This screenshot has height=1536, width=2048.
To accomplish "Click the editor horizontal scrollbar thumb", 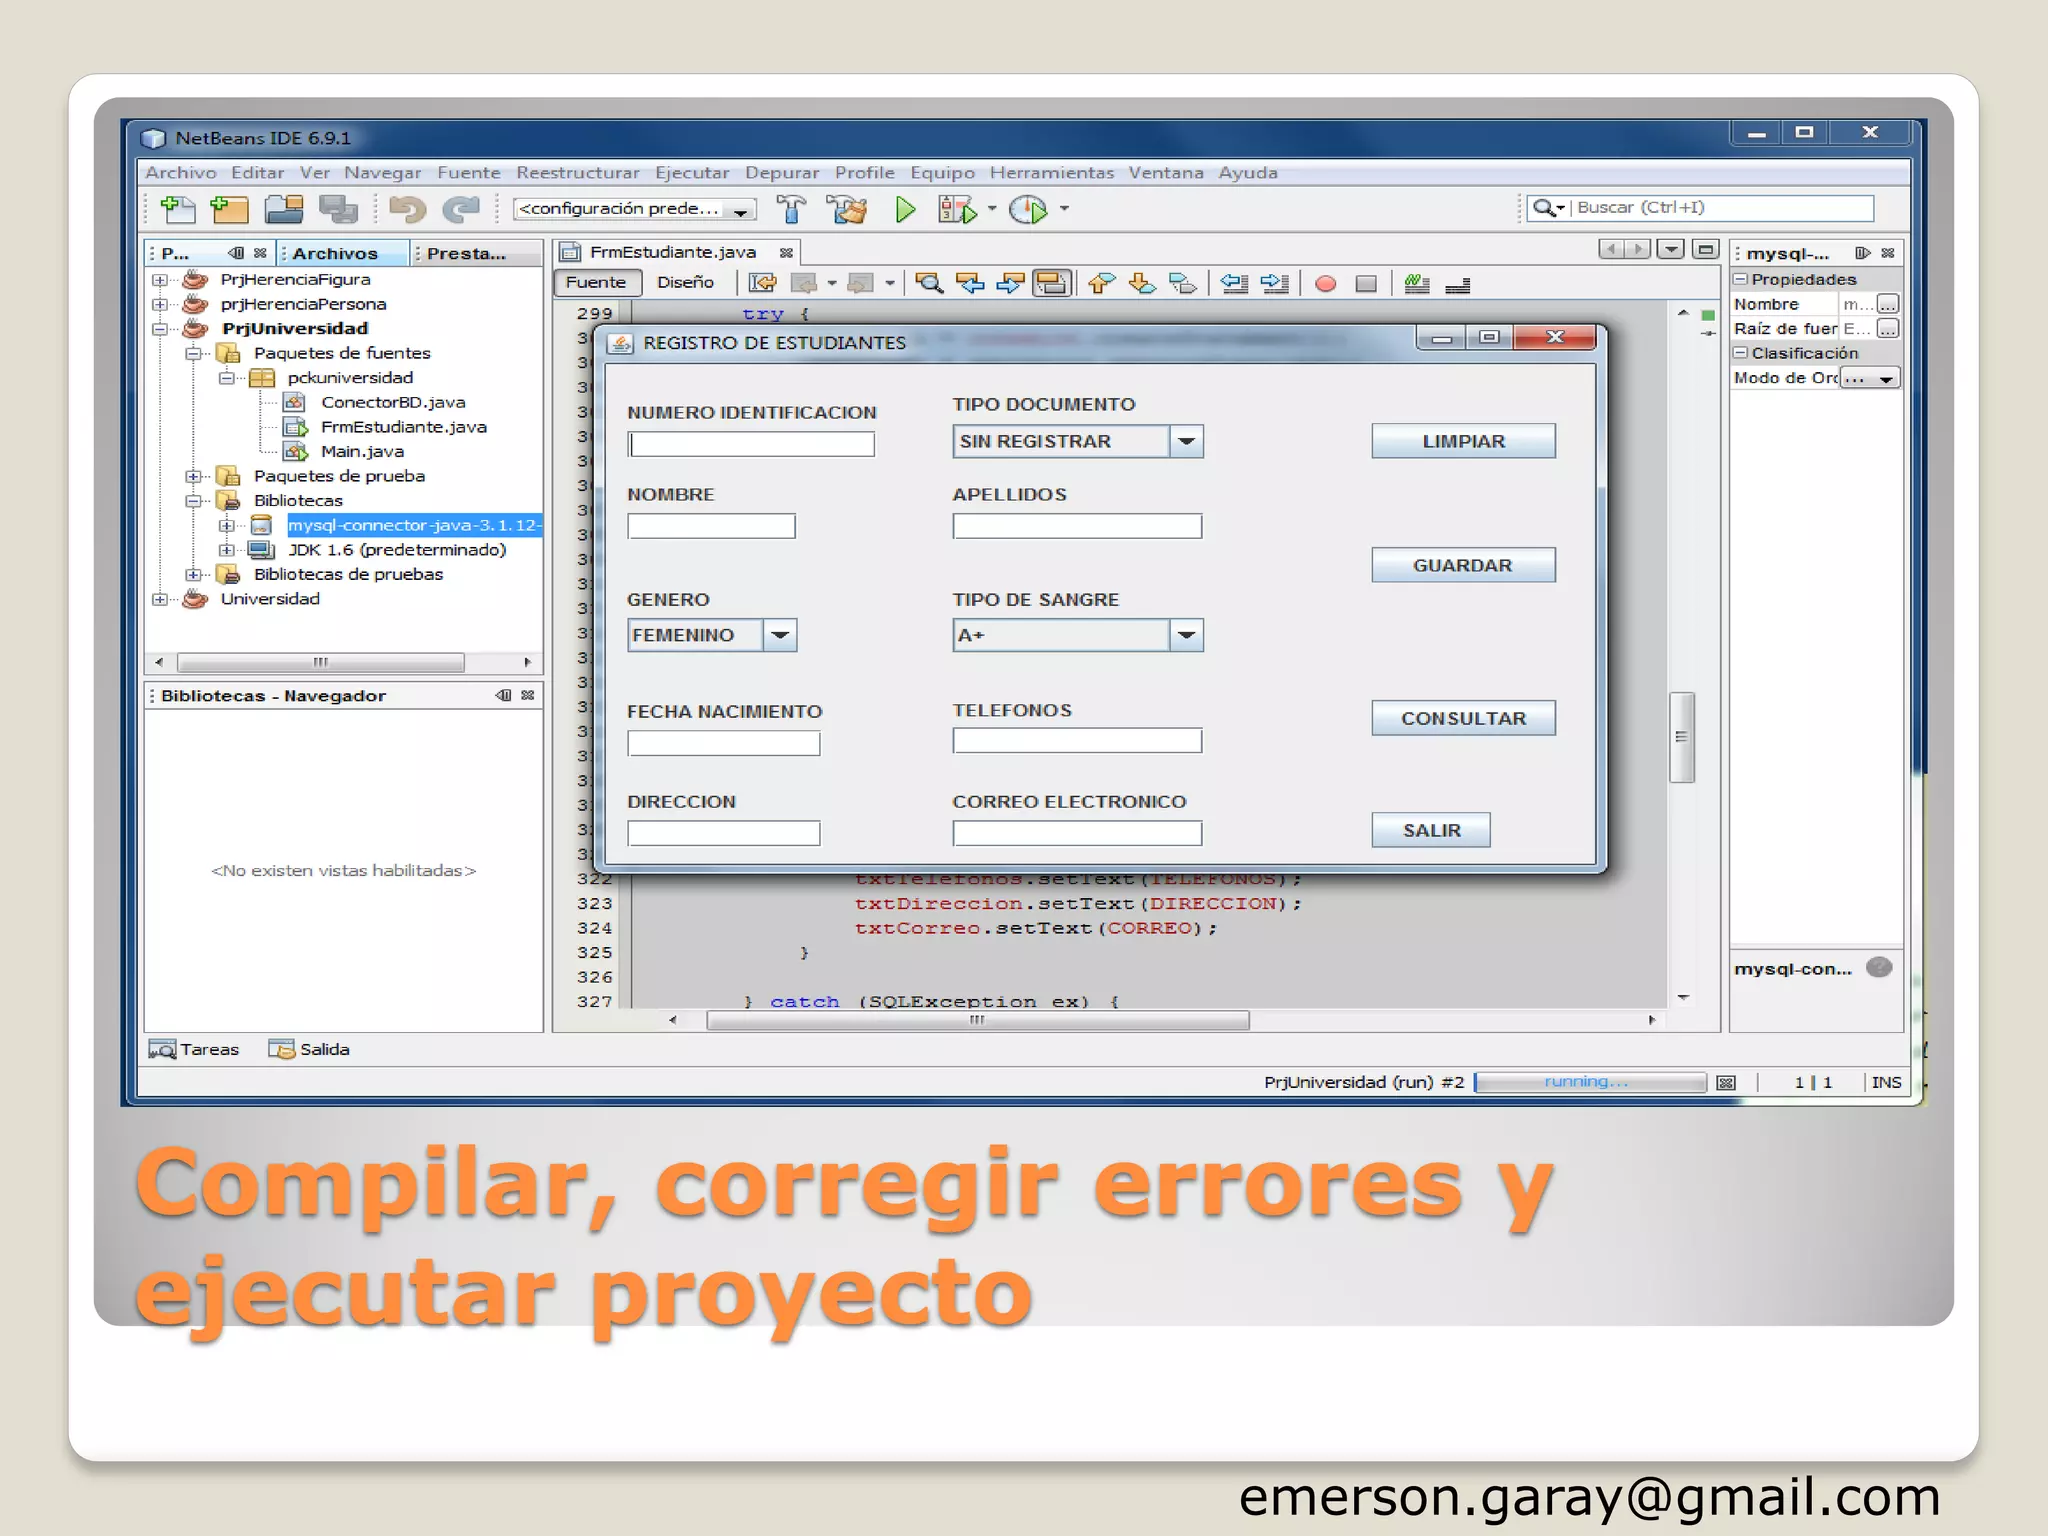I will coord(977,1020).
